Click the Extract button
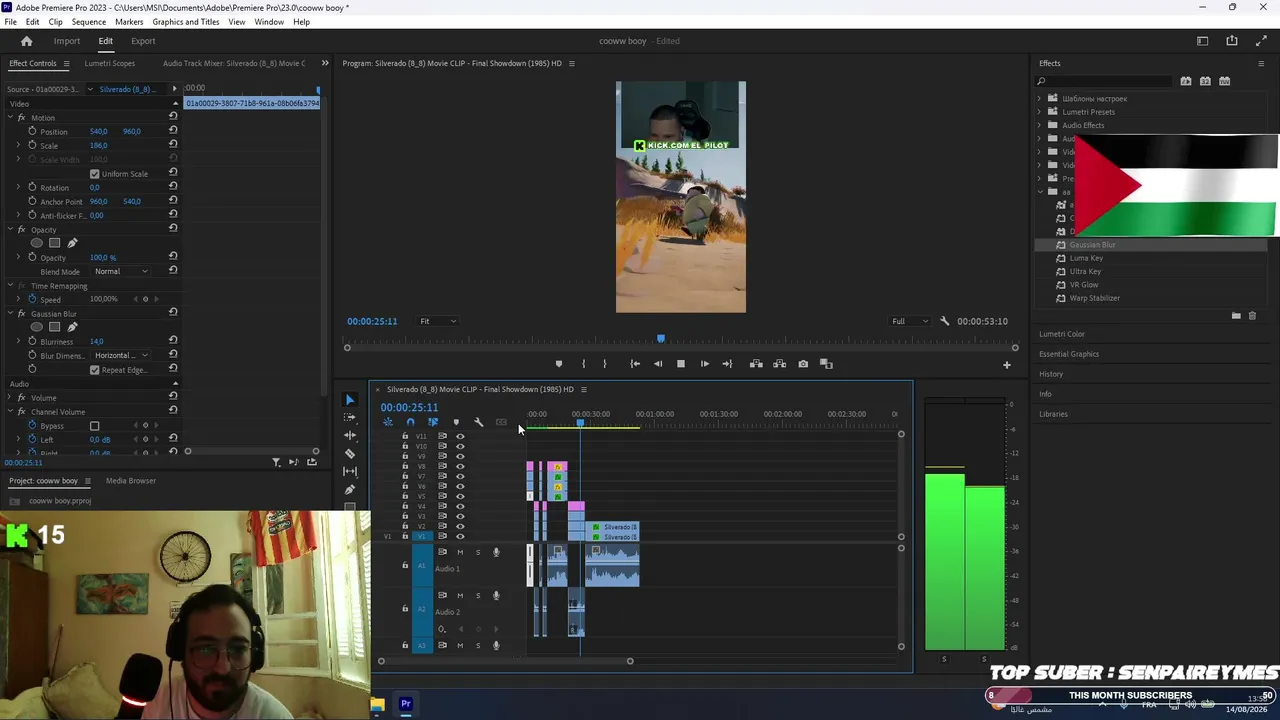The image size is (1280, 720). [x=780, y=364]
